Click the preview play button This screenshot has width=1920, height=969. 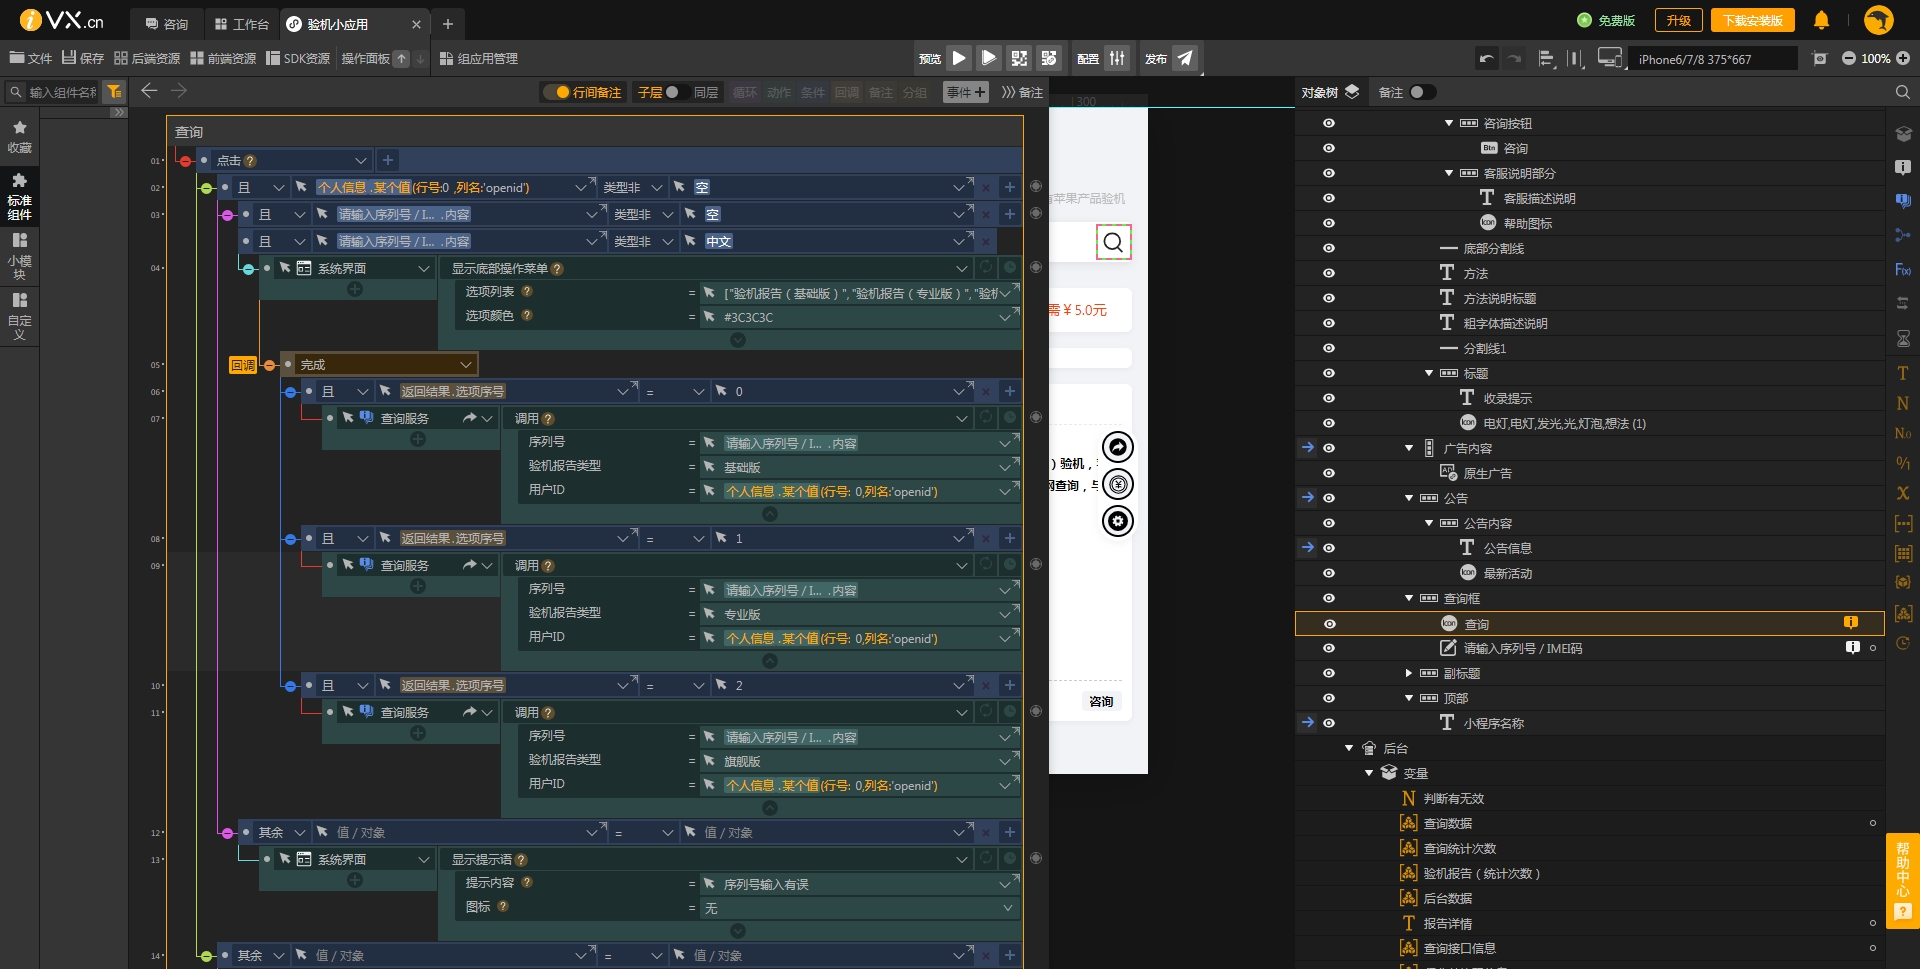959,58
